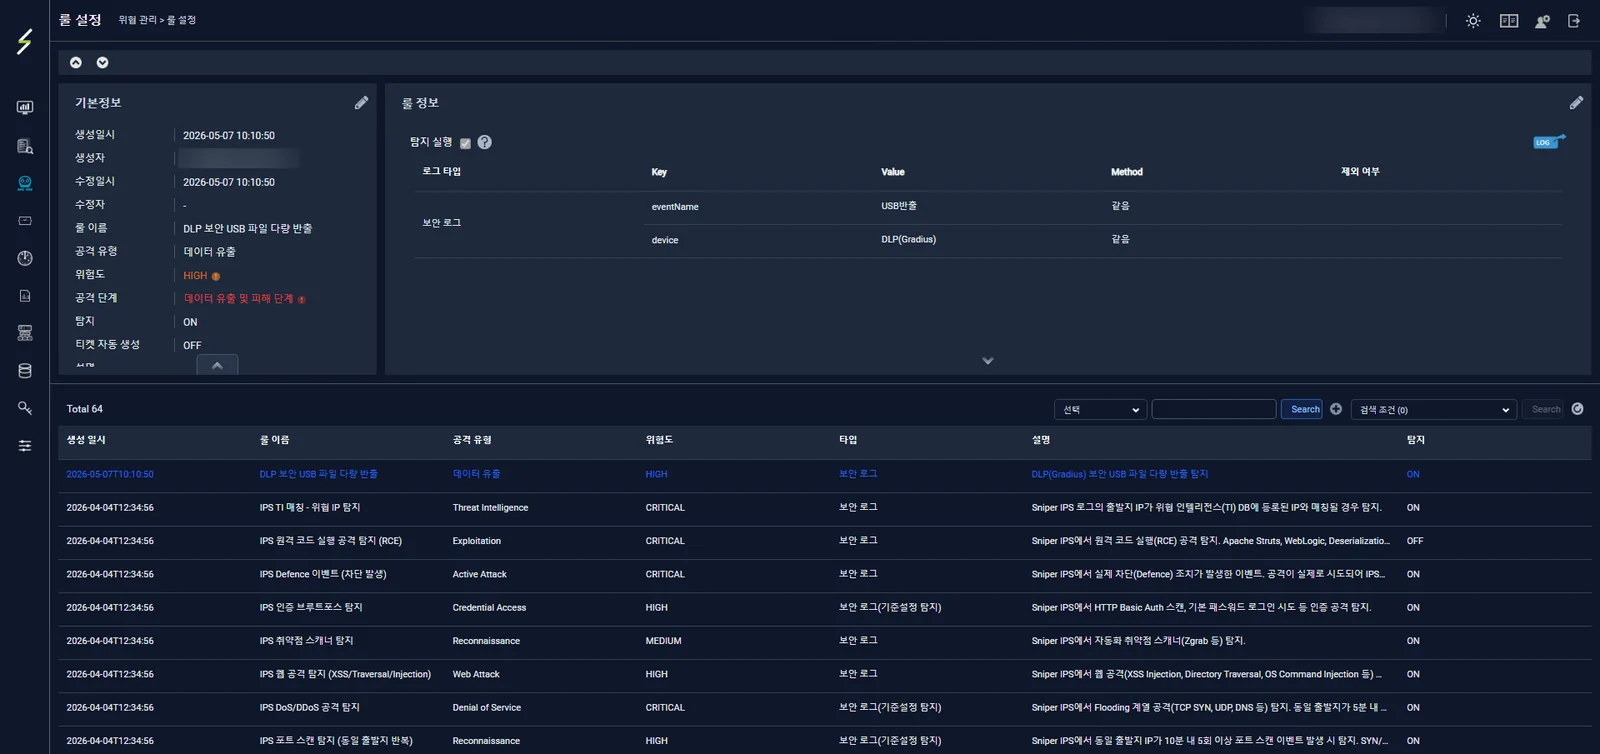
Task: Open the server rack icon in sidebar
Action: (25, 333)
